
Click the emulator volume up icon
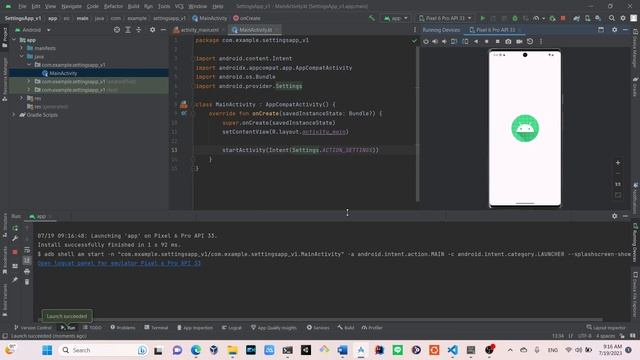point(435,41)
